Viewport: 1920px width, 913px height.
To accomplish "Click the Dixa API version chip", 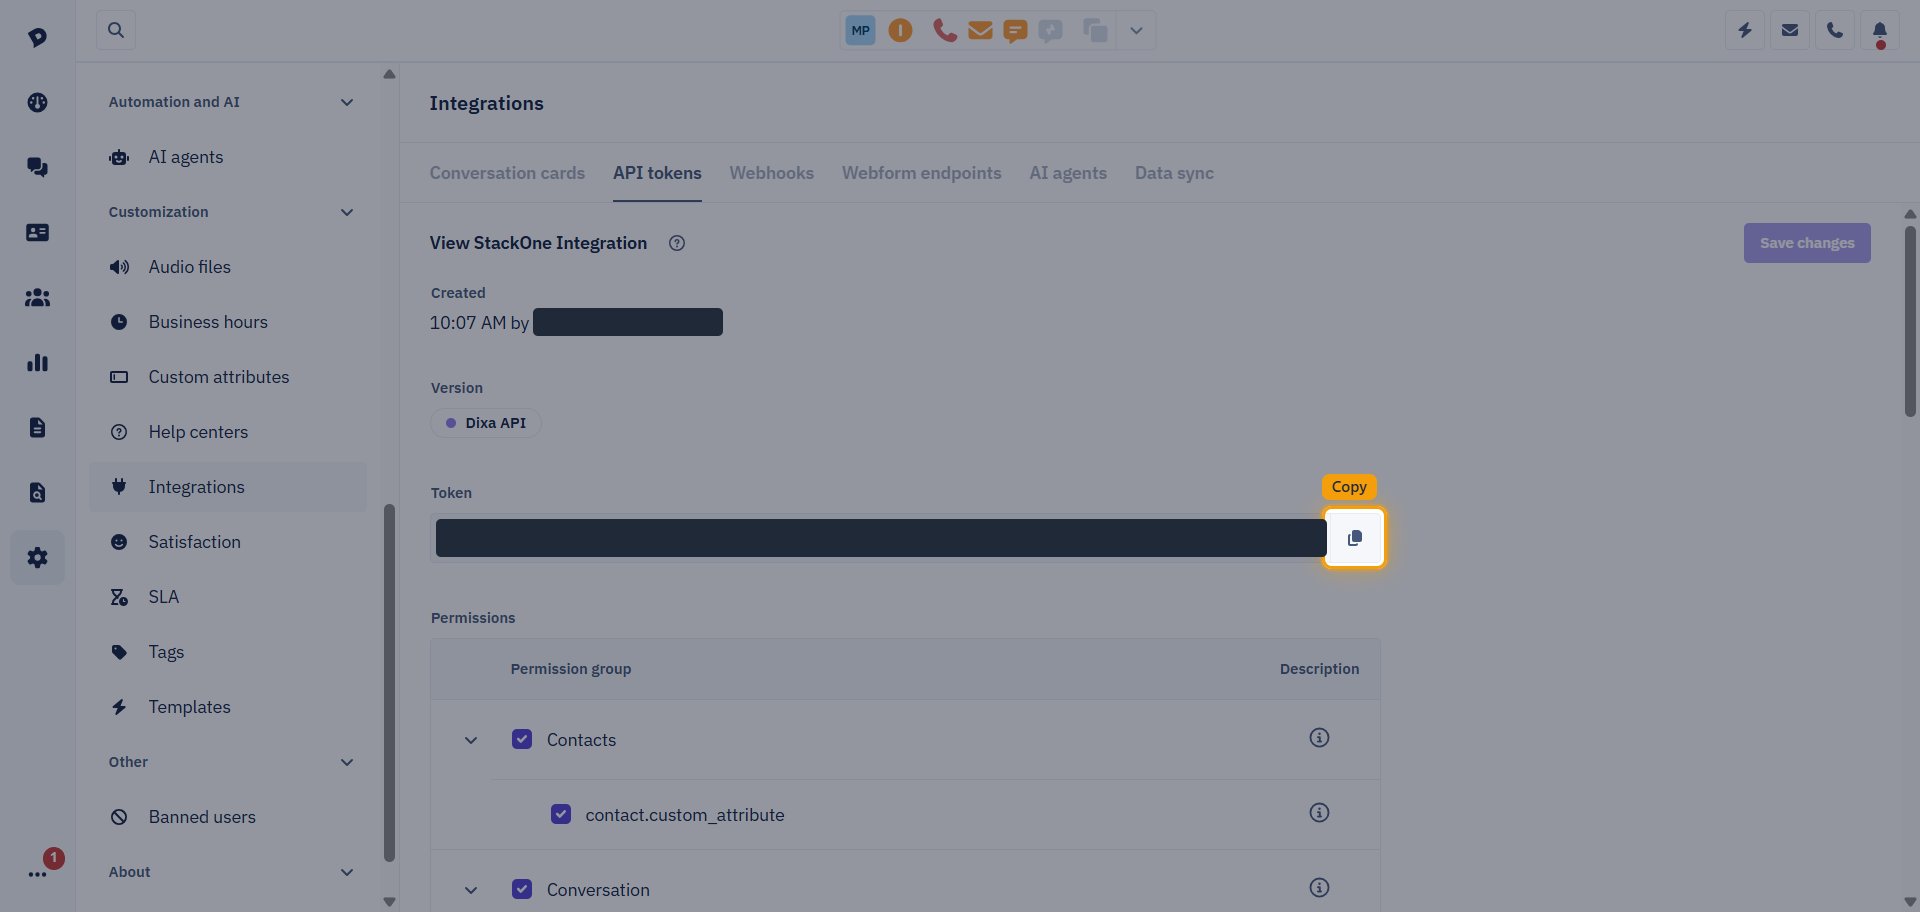I will pos(486,423).
